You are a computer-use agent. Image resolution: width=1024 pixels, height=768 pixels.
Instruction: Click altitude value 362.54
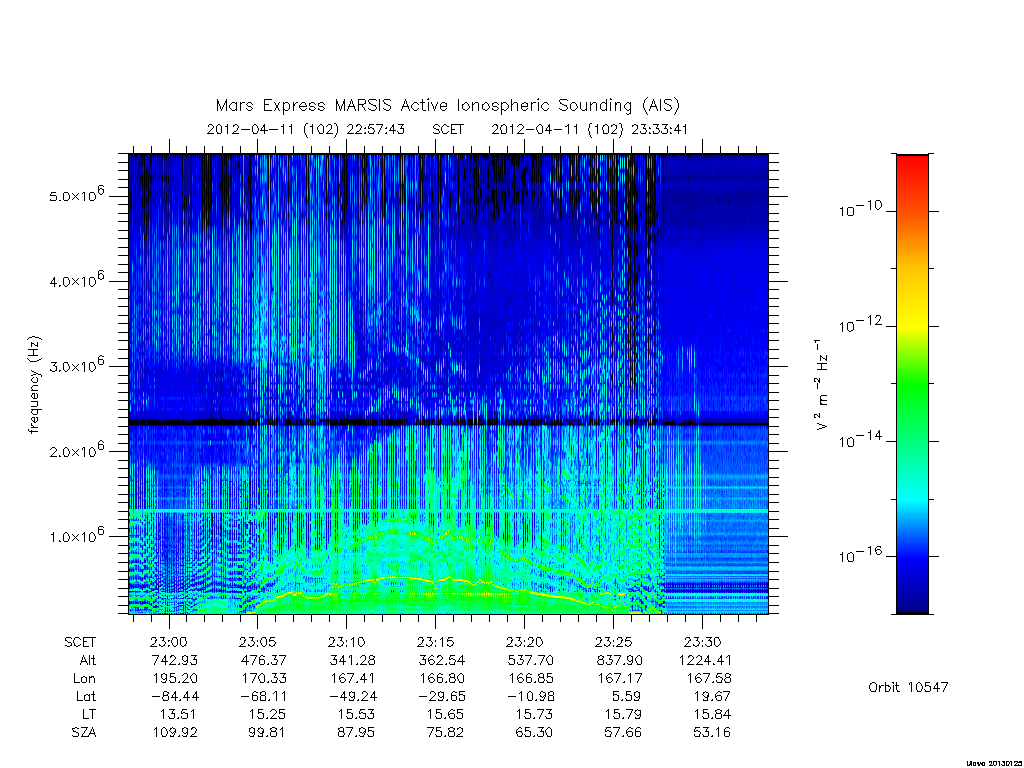[x=441, y=660]
